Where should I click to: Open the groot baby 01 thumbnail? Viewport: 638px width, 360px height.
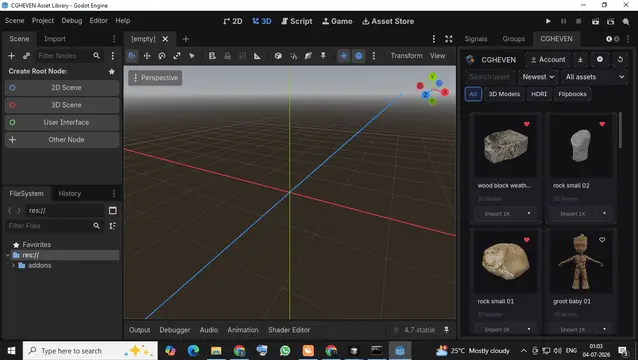pyautogui.click(x=580, y=262)
